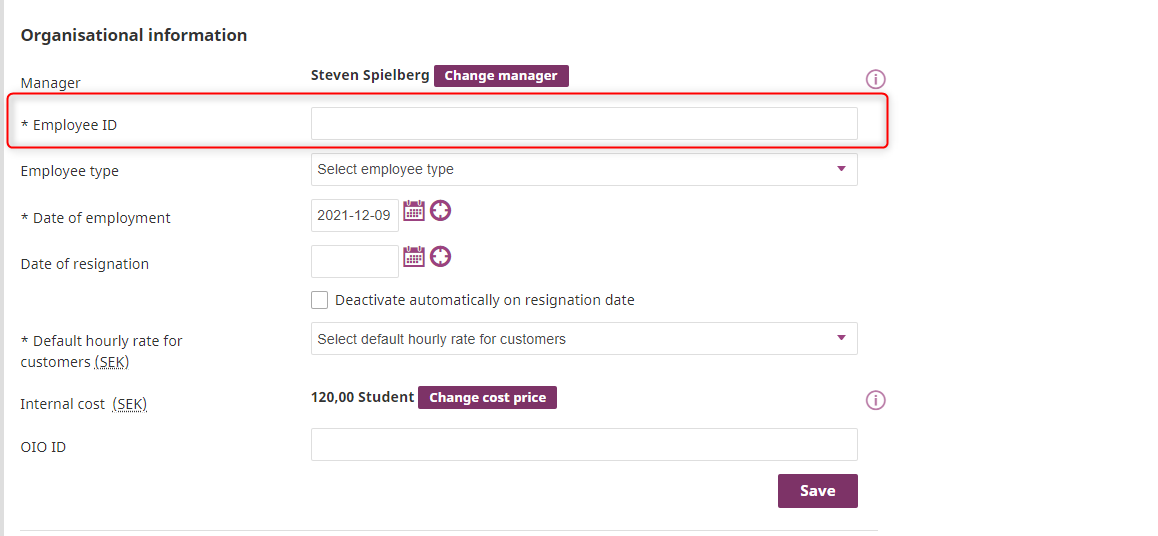
Task: Click the manager name Steven Spielberg
Action: tap(370, 76)
